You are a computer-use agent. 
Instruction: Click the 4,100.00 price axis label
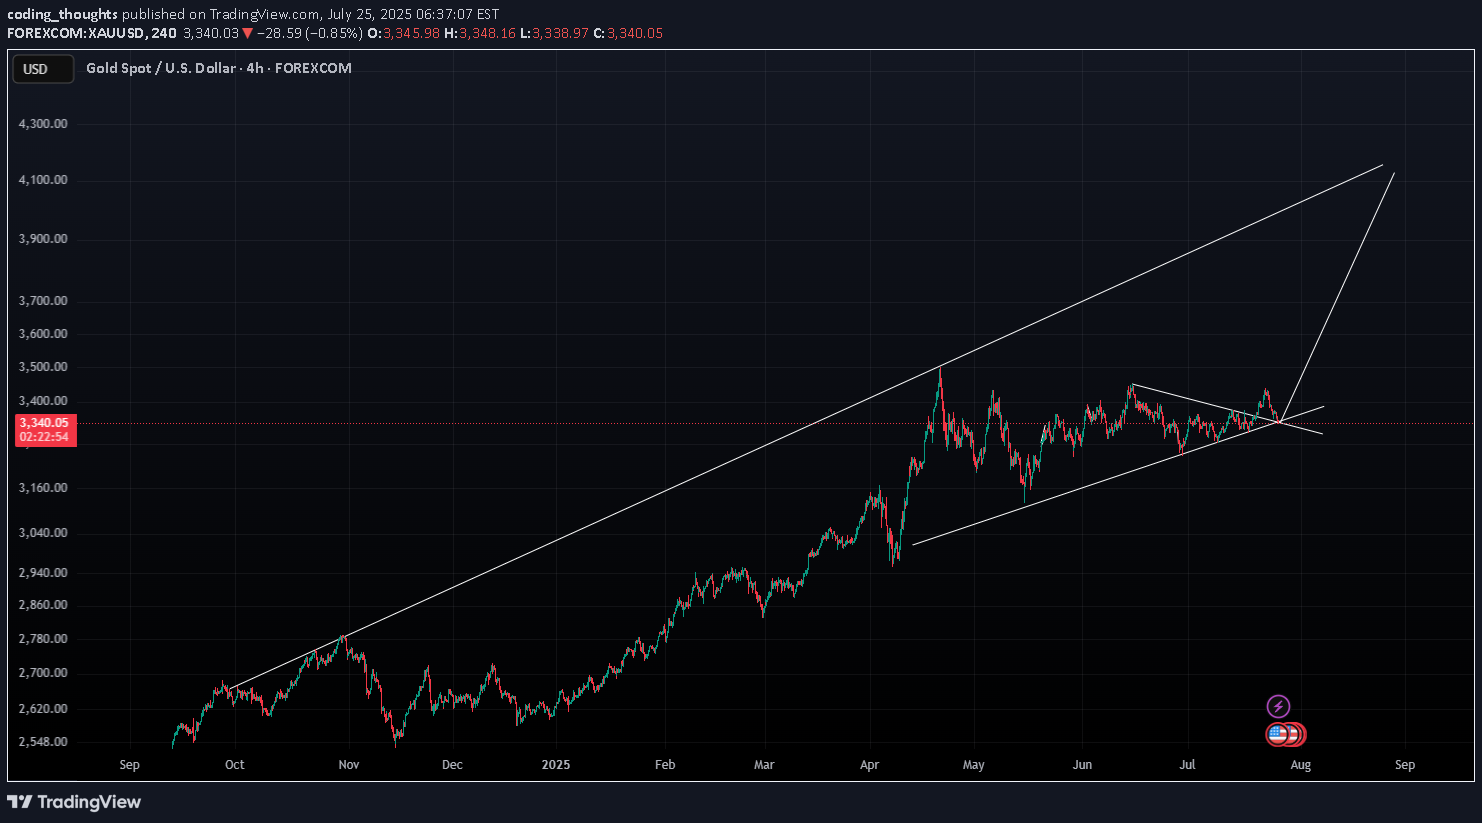44,180
